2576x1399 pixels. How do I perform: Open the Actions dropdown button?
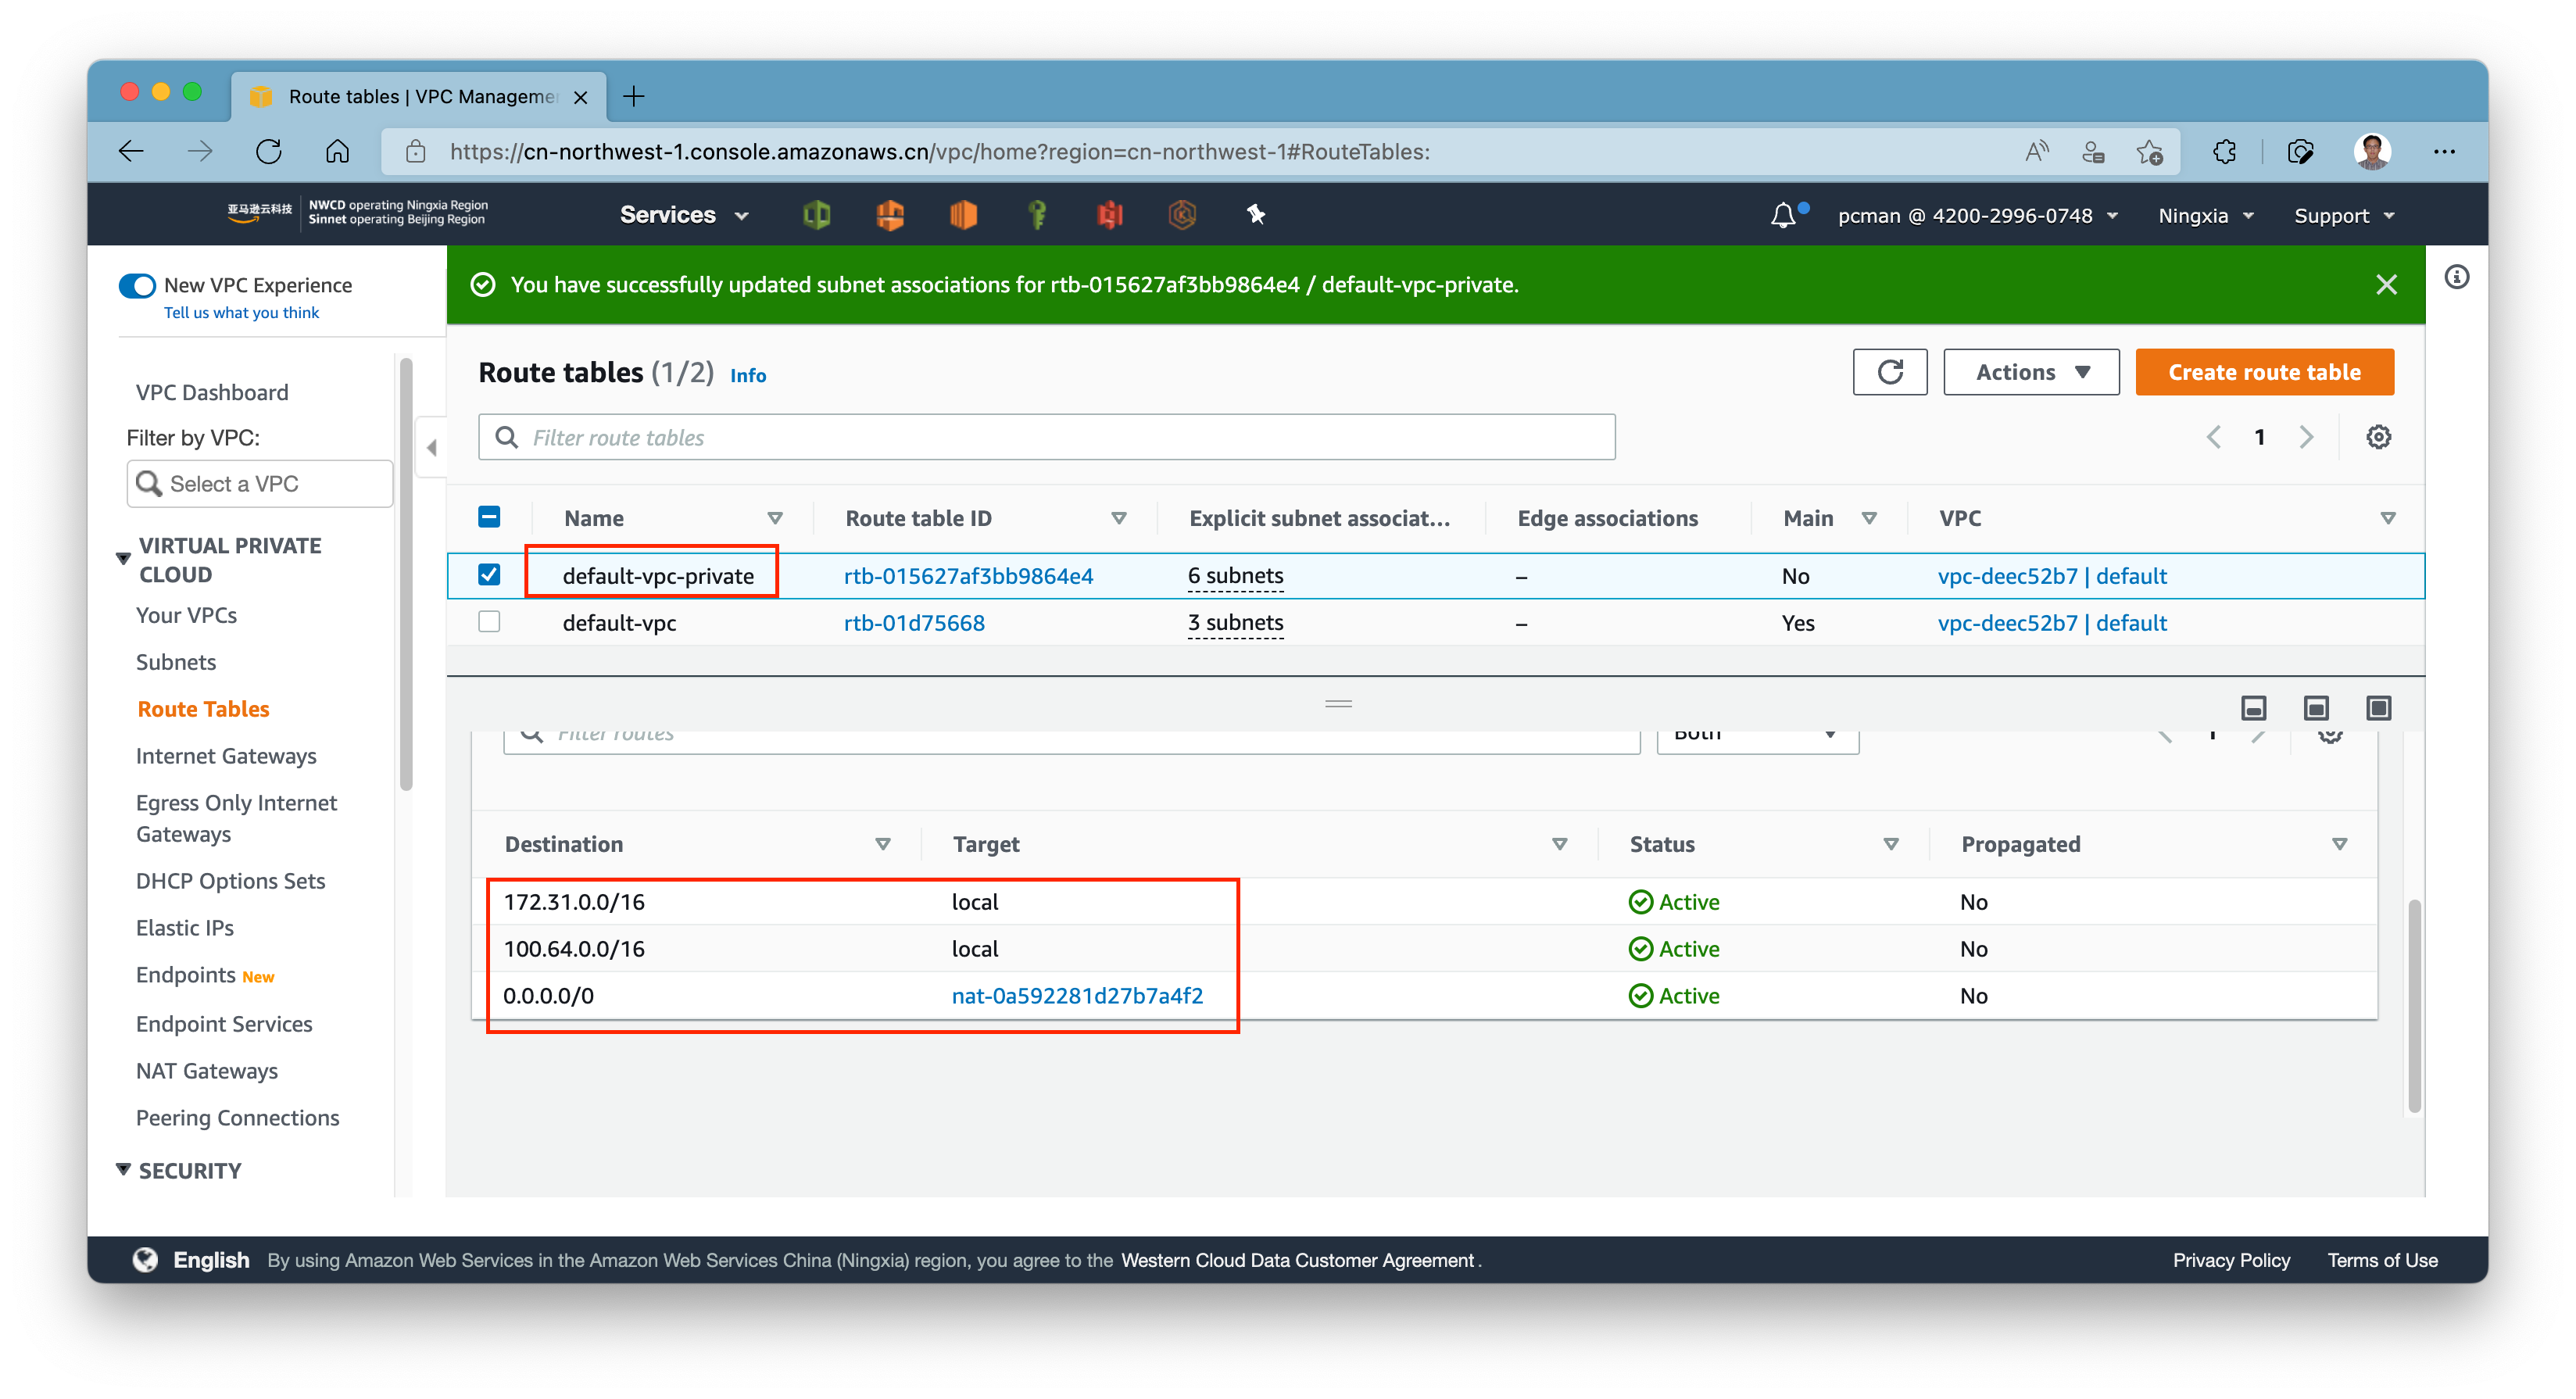[x=2031, y=372]
